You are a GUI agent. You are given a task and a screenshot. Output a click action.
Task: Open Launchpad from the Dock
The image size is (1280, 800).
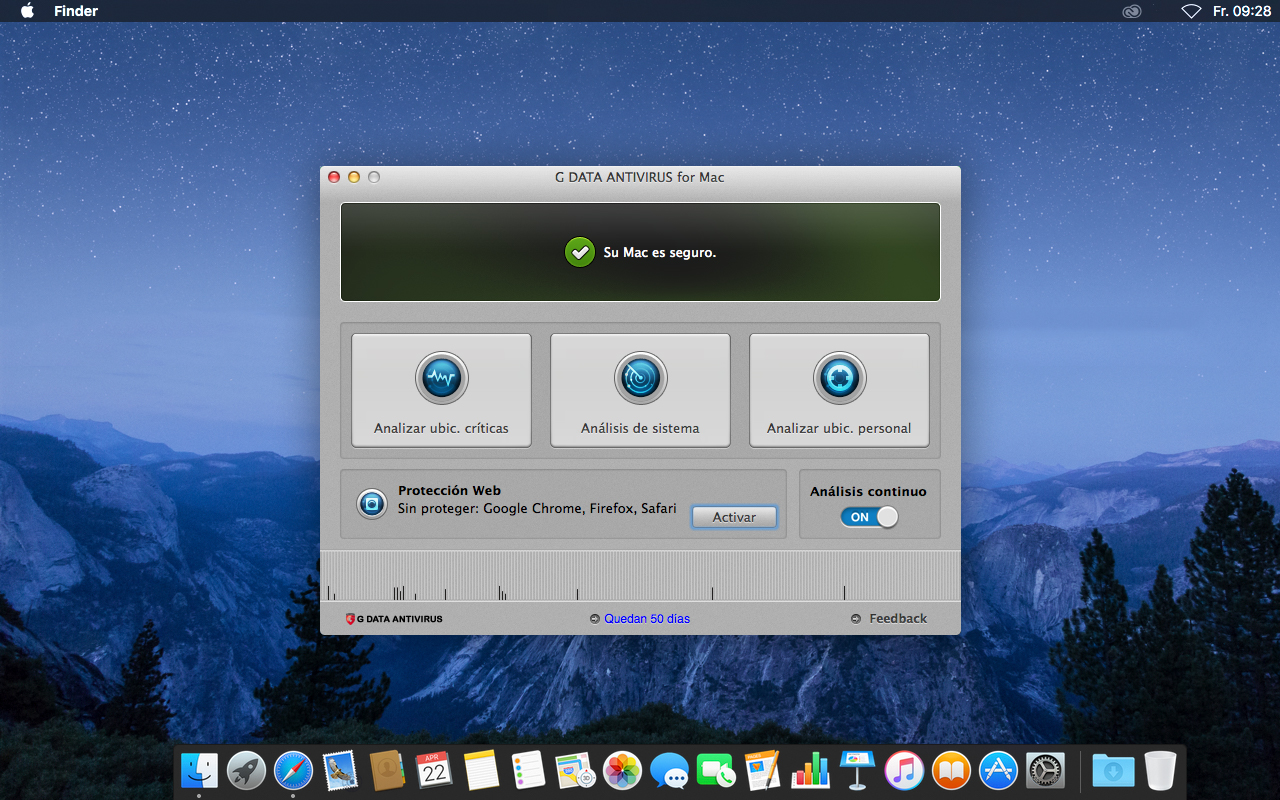[x=246, y=770]
